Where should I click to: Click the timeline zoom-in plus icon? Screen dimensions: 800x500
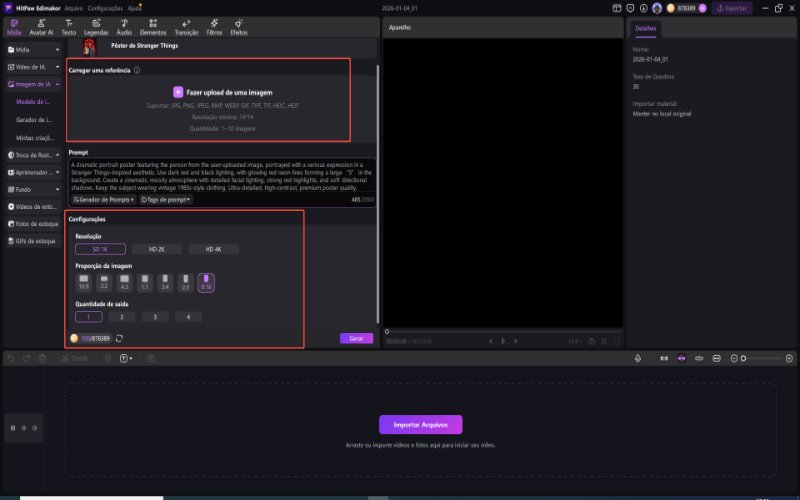(x=789, y=358)
